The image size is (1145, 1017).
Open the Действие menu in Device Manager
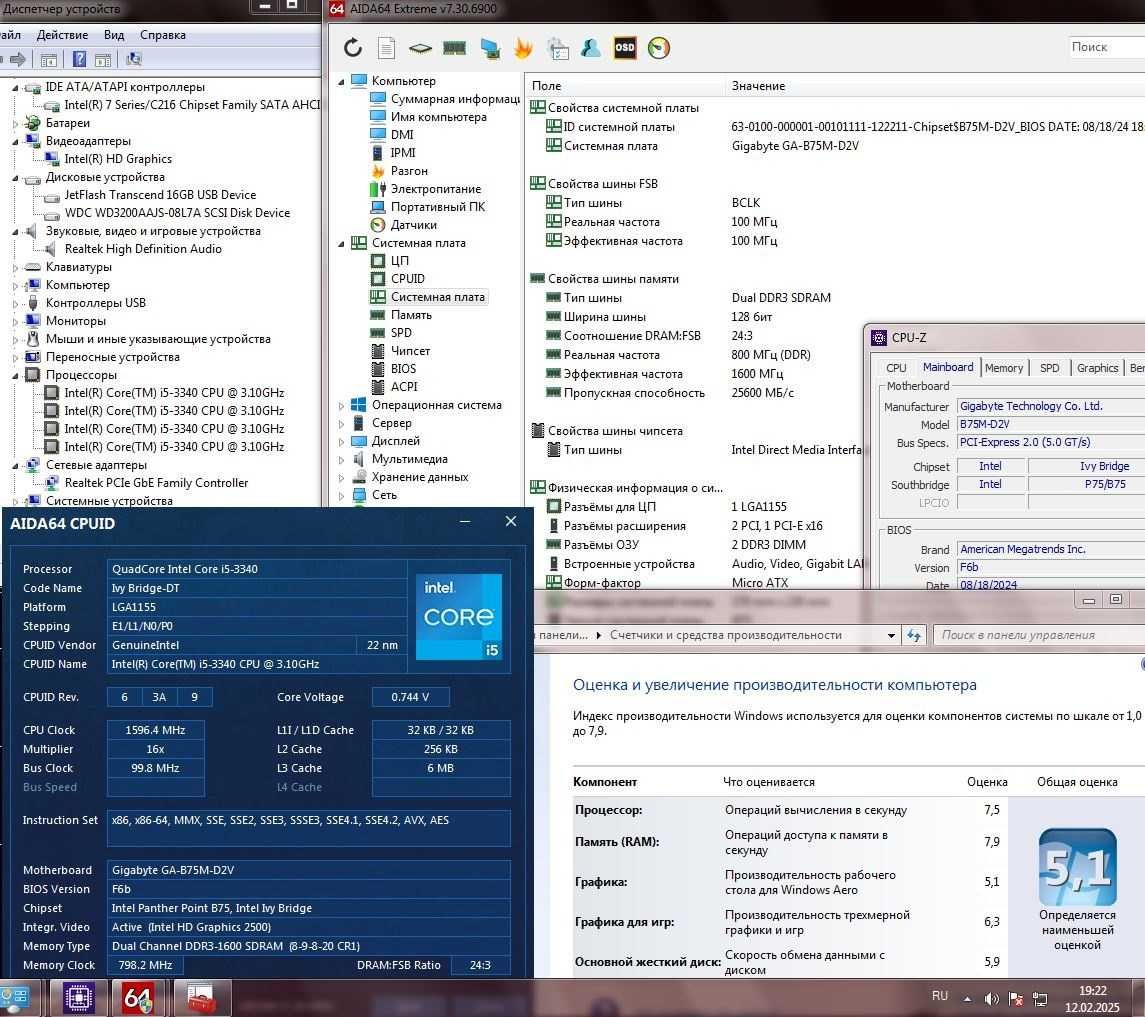coord(62,35)
